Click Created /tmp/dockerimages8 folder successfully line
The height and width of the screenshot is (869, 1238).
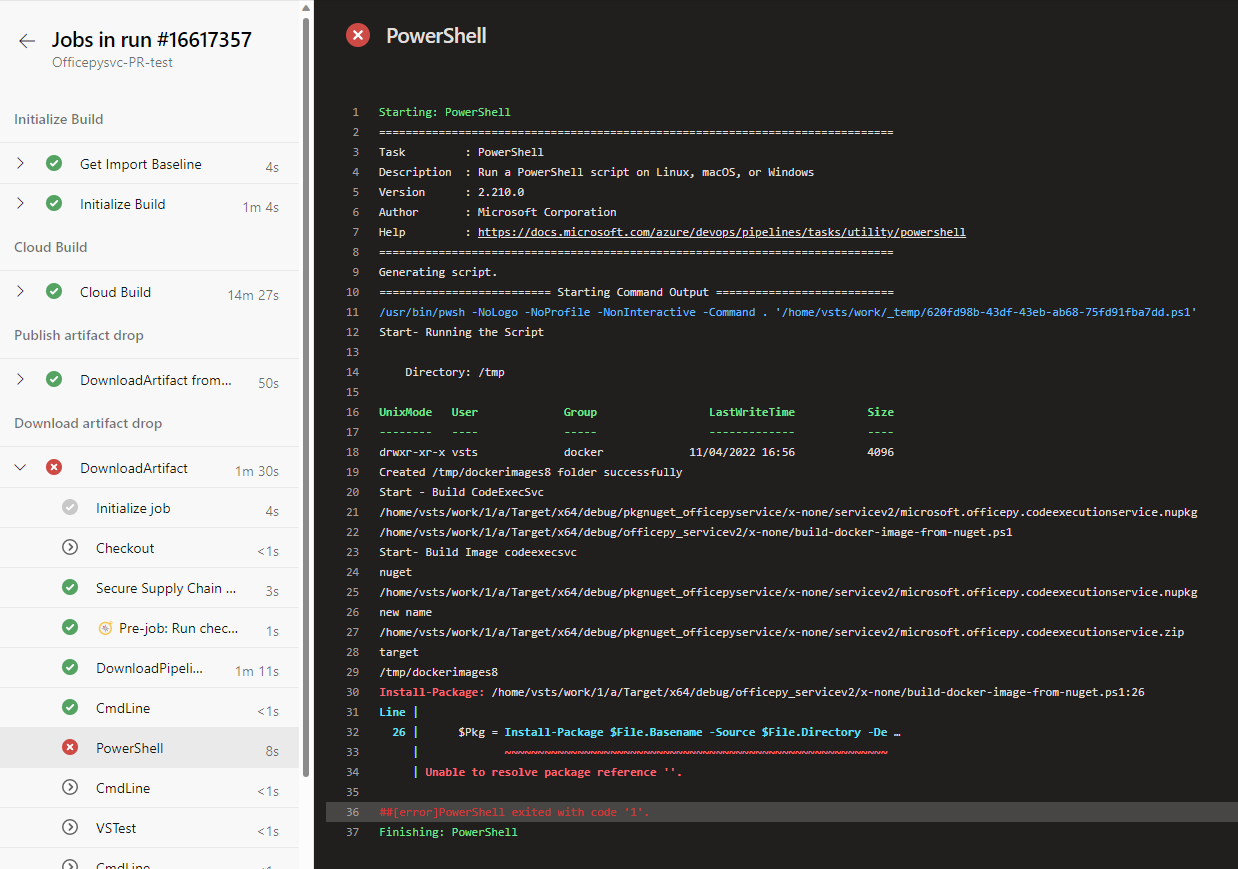531,472
